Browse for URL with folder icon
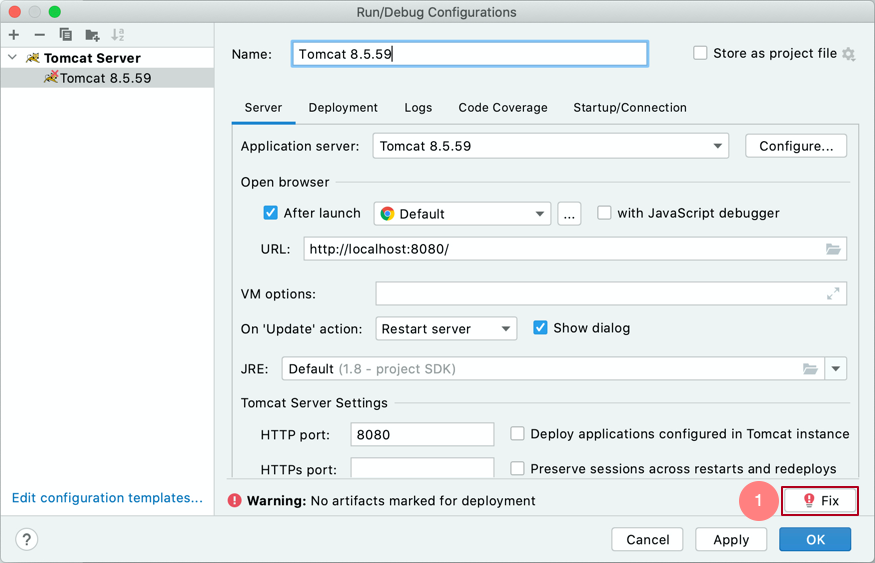The height and width of the screenshot is (563, 875). pyautogui.click(x=833, y=249)
